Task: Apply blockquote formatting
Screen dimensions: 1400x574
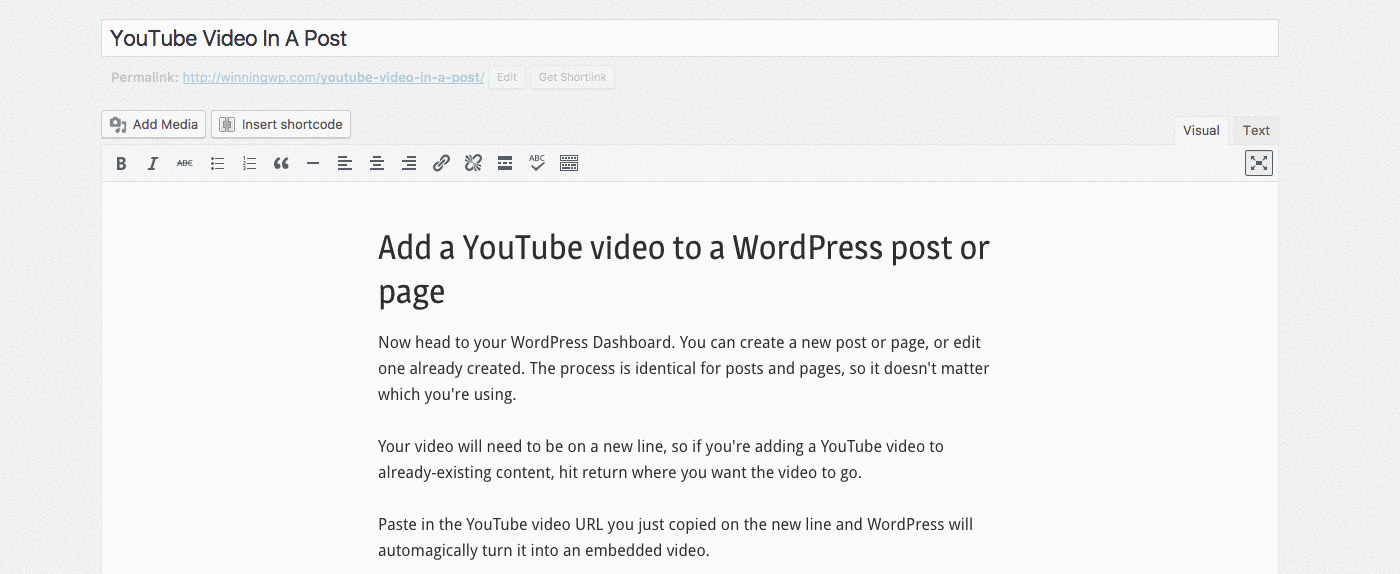Action: 281,164
